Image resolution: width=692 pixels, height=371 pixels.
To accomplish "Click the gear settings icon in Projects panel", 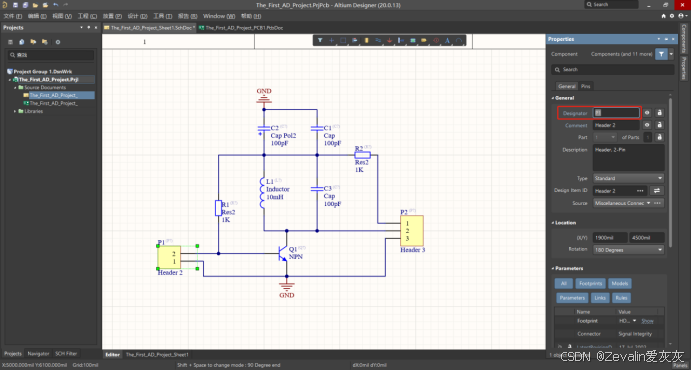I will [x=58, y=42].
